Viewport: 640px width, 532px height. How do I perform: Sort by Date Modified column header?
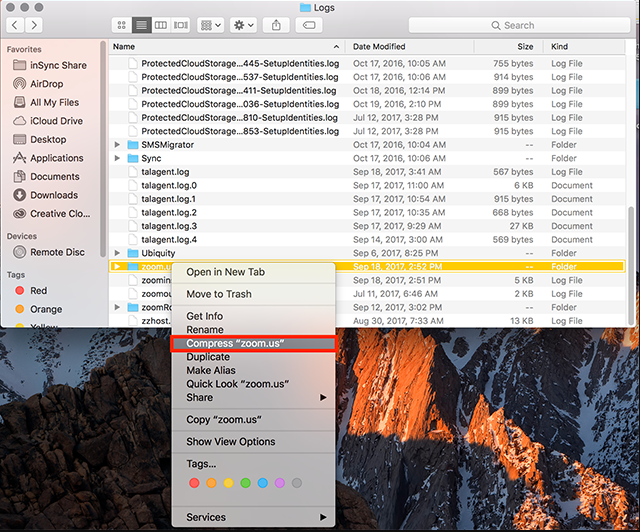(409, 47)
